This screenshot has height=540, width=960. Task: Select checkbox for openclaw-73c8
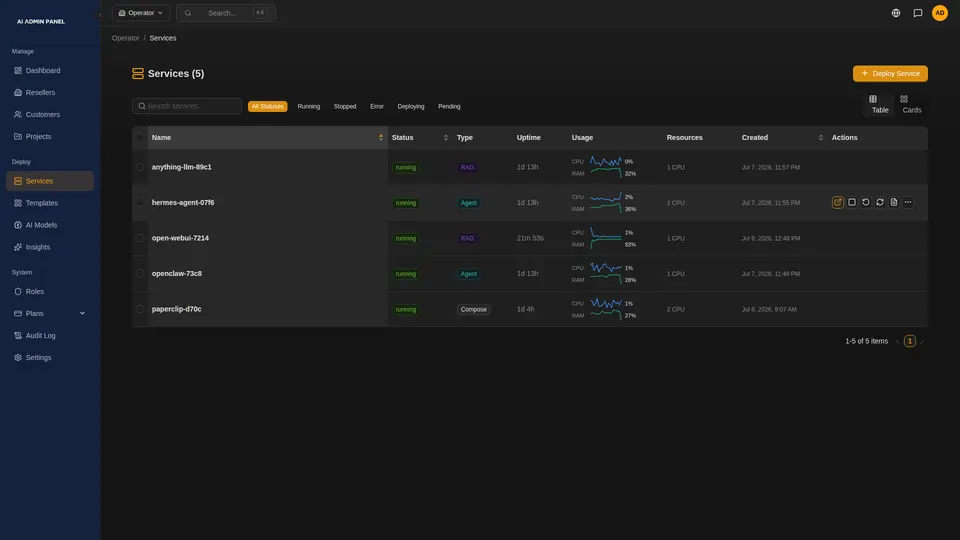(140, 274)
